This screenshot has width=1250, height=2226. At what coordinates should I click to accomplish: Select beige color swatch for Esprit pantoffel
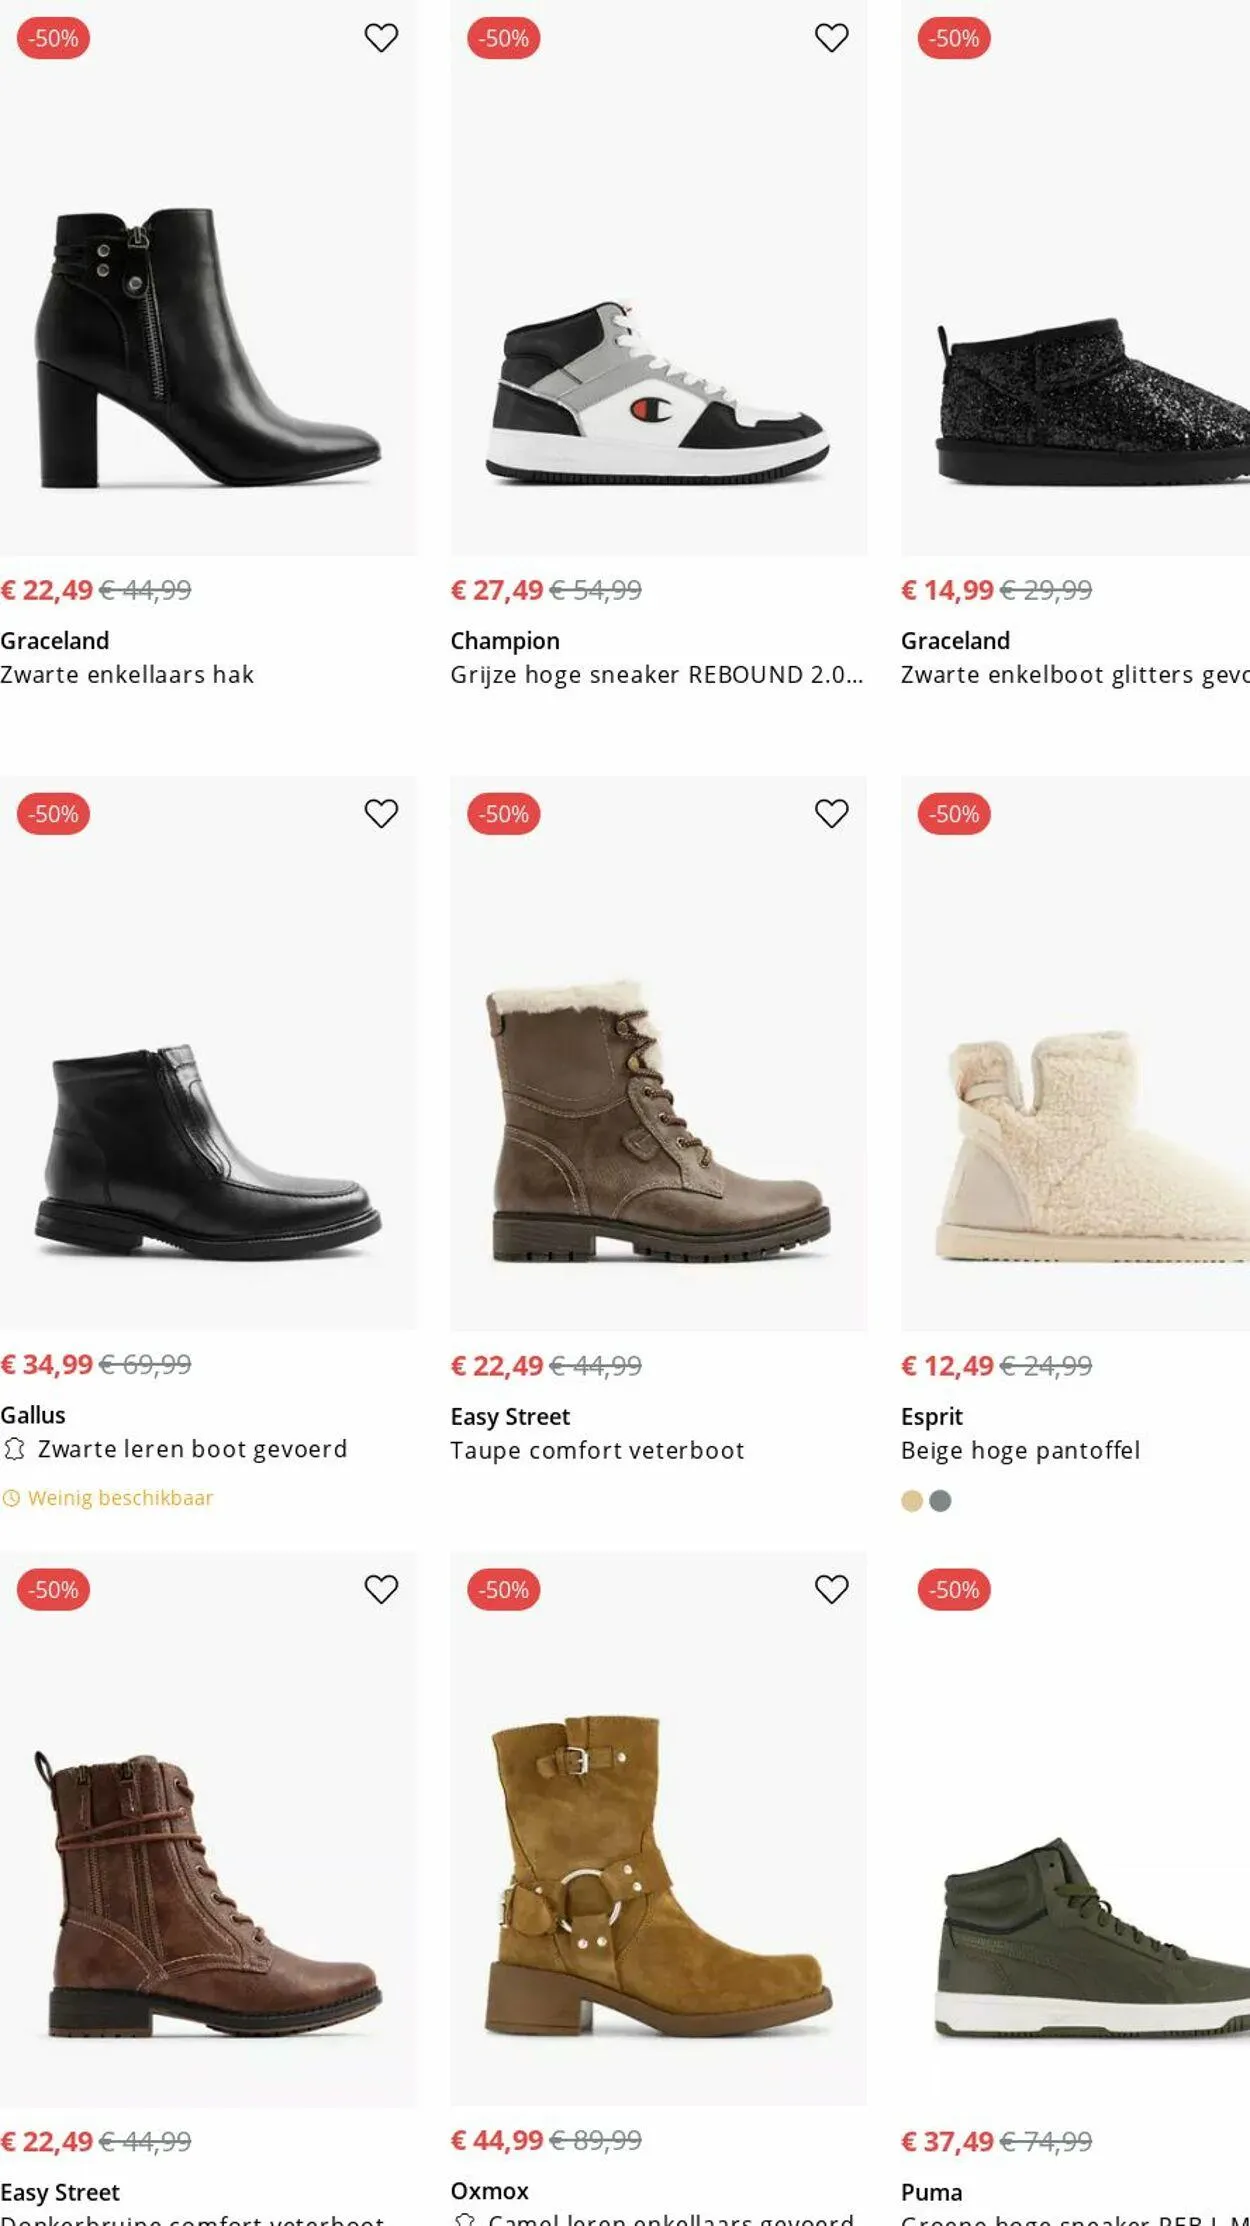[912, 1501]
